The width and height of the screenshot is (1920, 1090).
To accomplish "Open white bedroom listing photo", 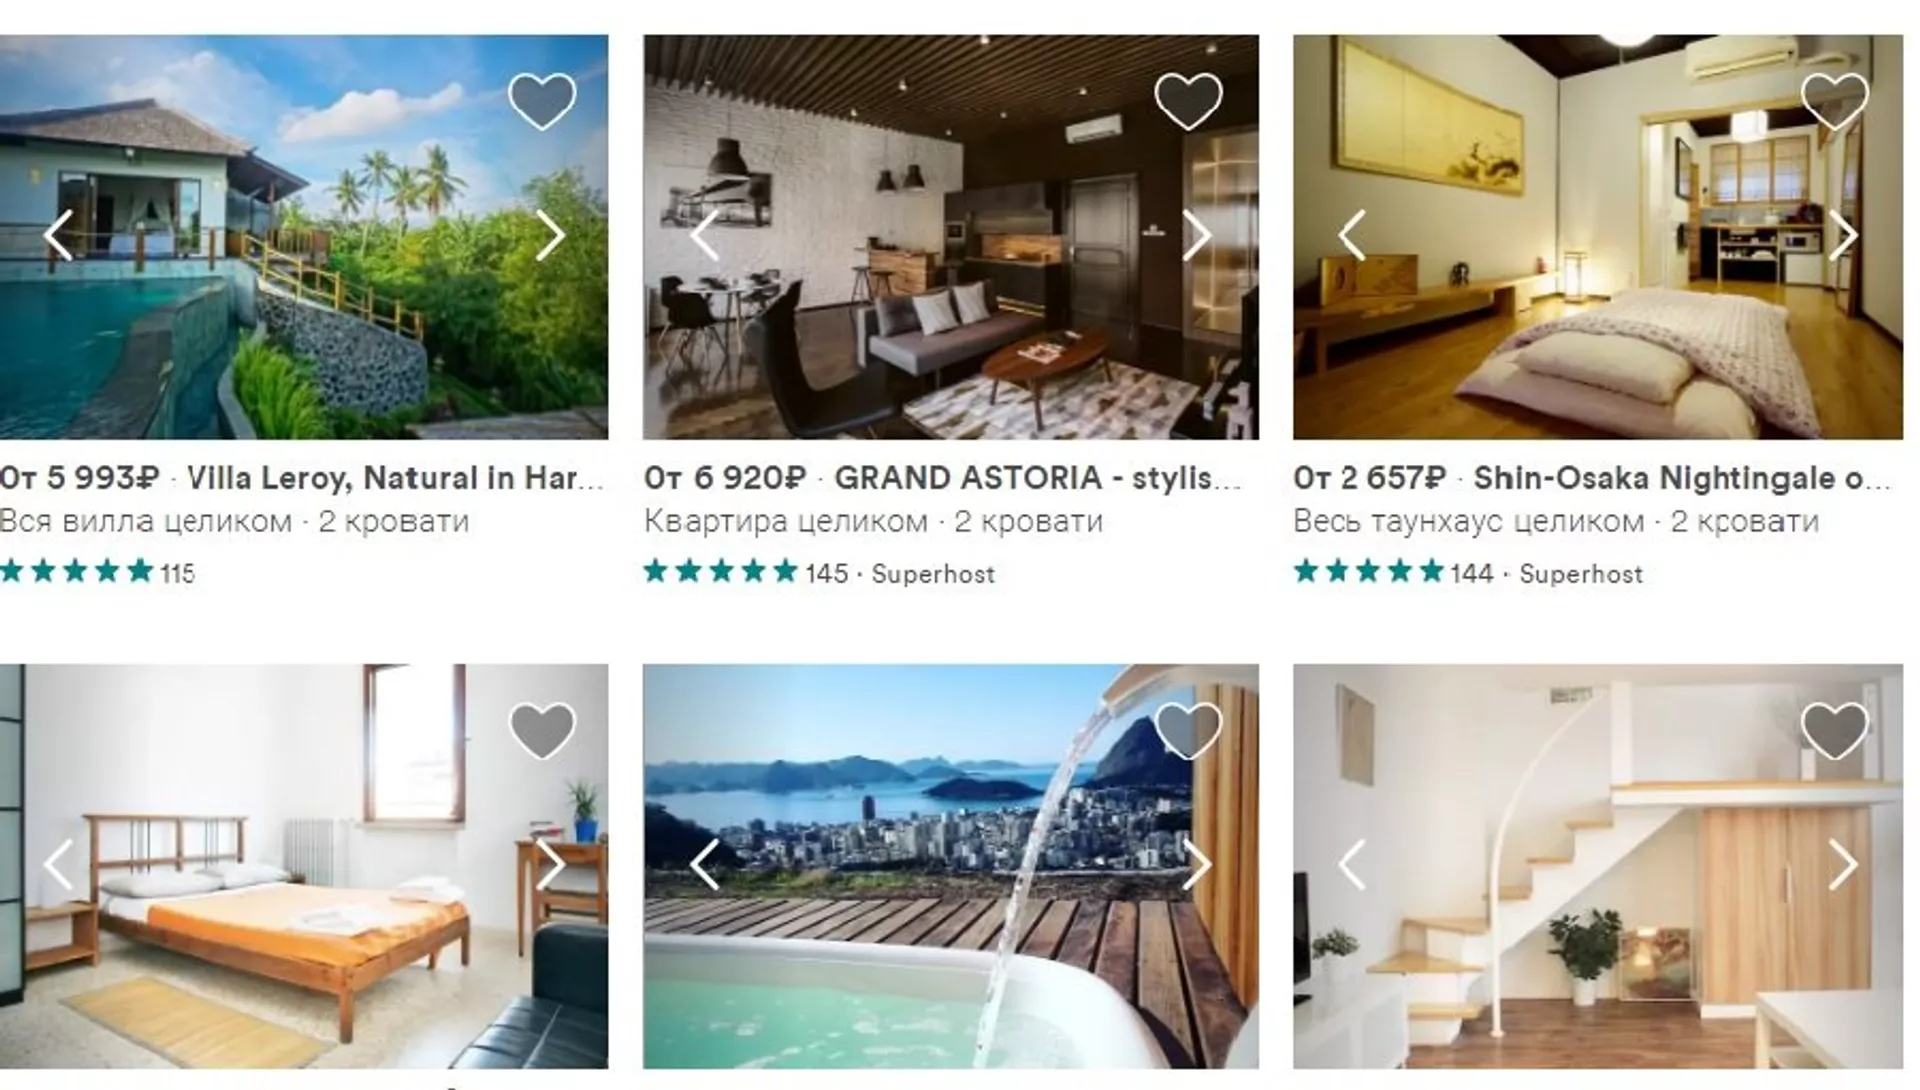I will (x=304, y=866).
